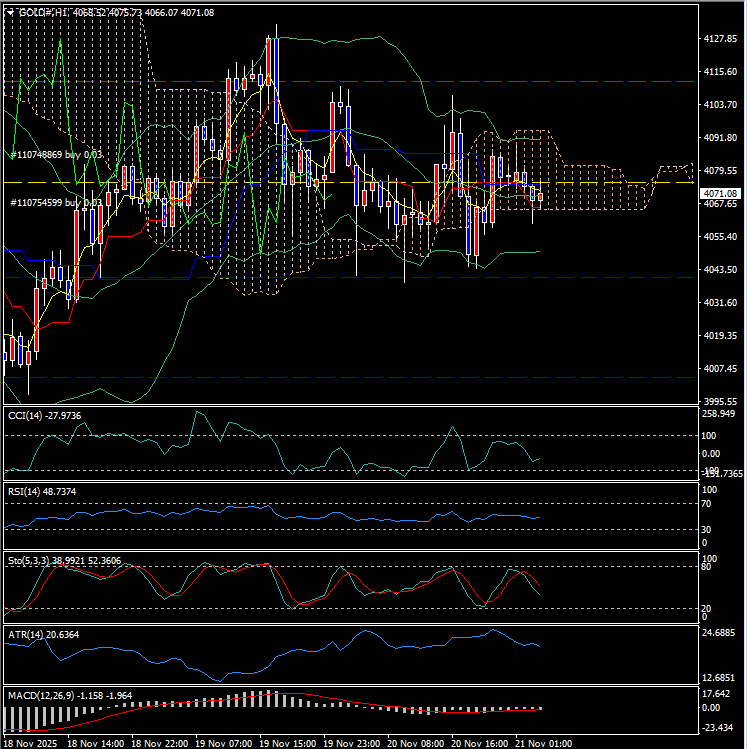Click the current price tag 4071.08
The image size is (747, 749).
click(x=720, y=193)
